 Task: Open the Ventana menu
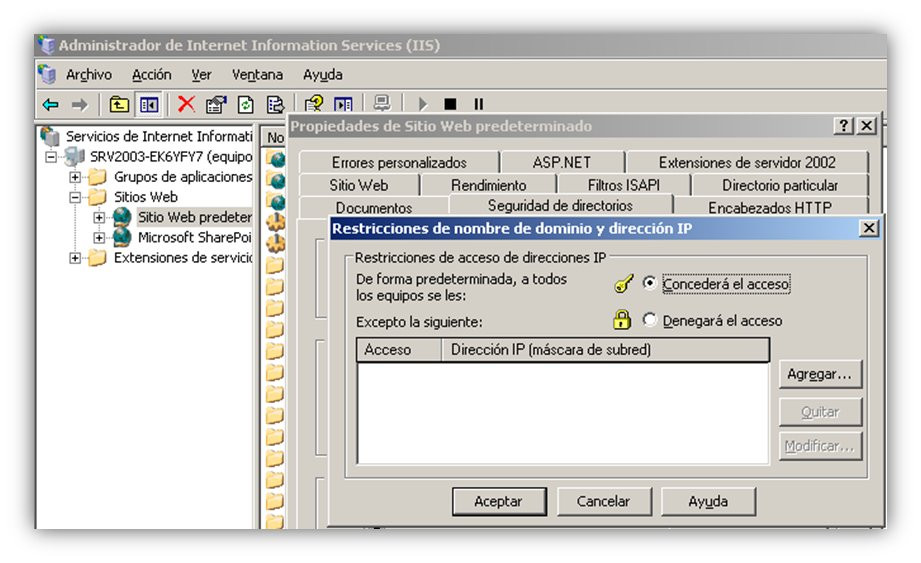(x=257, y=75)
